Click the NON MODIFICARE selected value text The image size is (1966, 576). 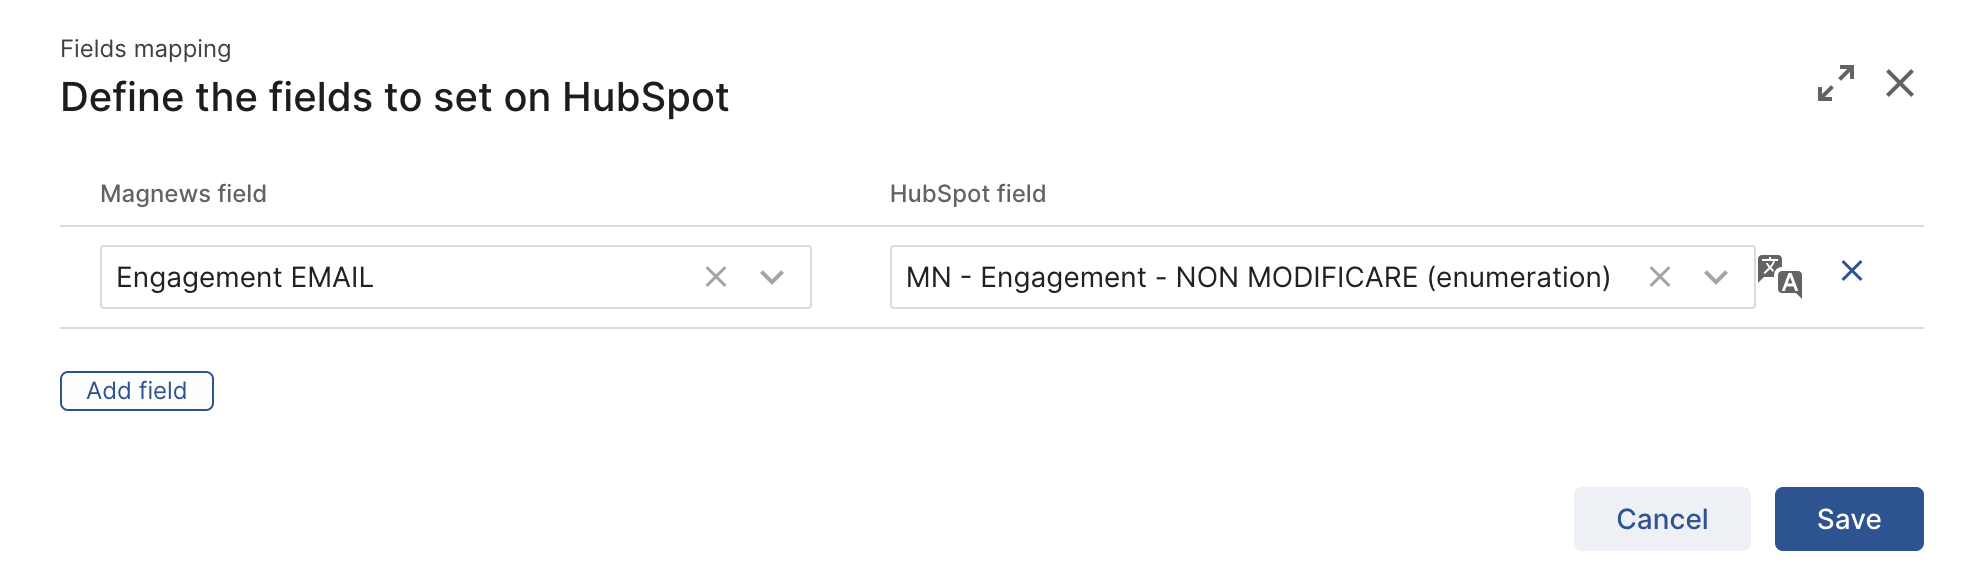pyautogui.click(x=1296, y=277)
